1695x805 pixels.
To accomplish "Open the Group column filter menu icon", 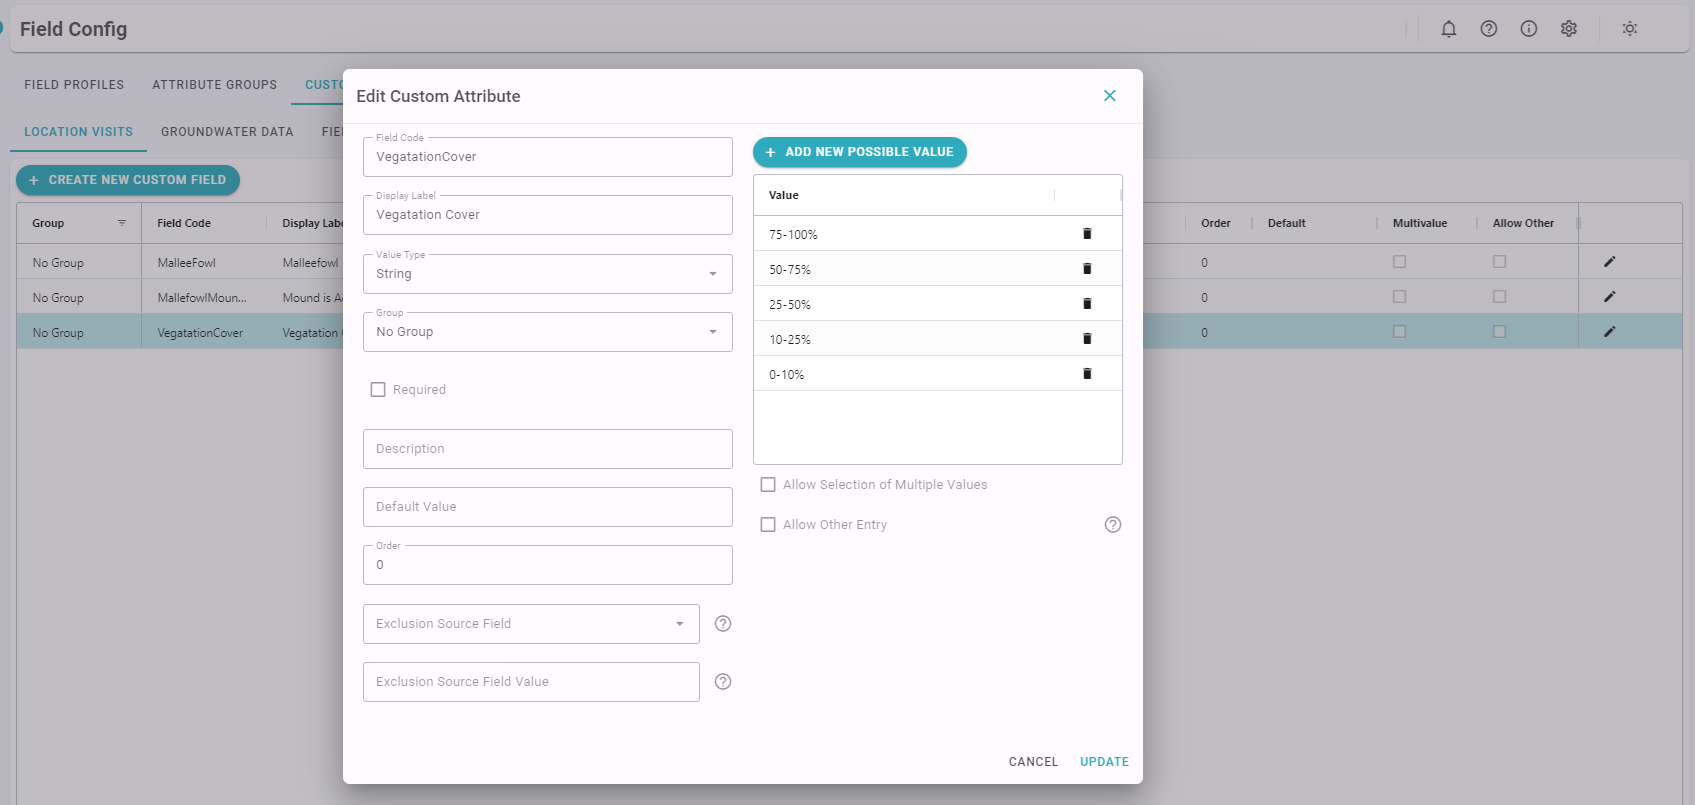I will (x=122, y=223).
